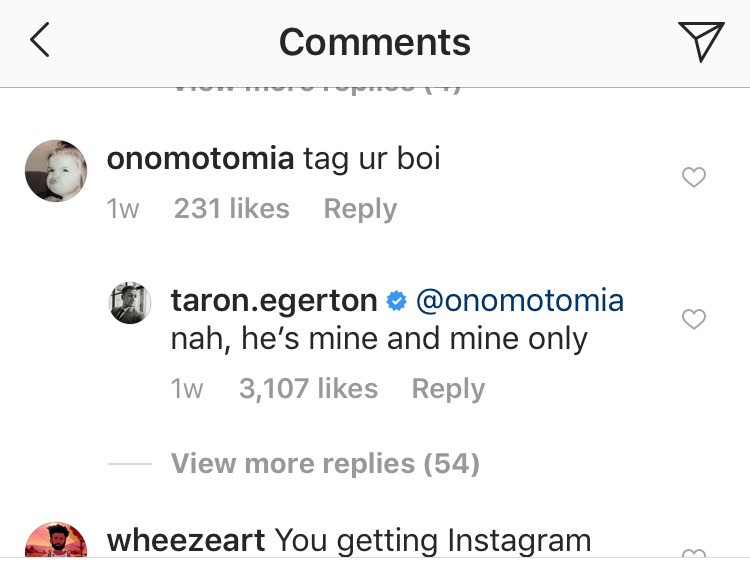
Task: Expand the partially hidden replies link at top
Action: (315, 90)
